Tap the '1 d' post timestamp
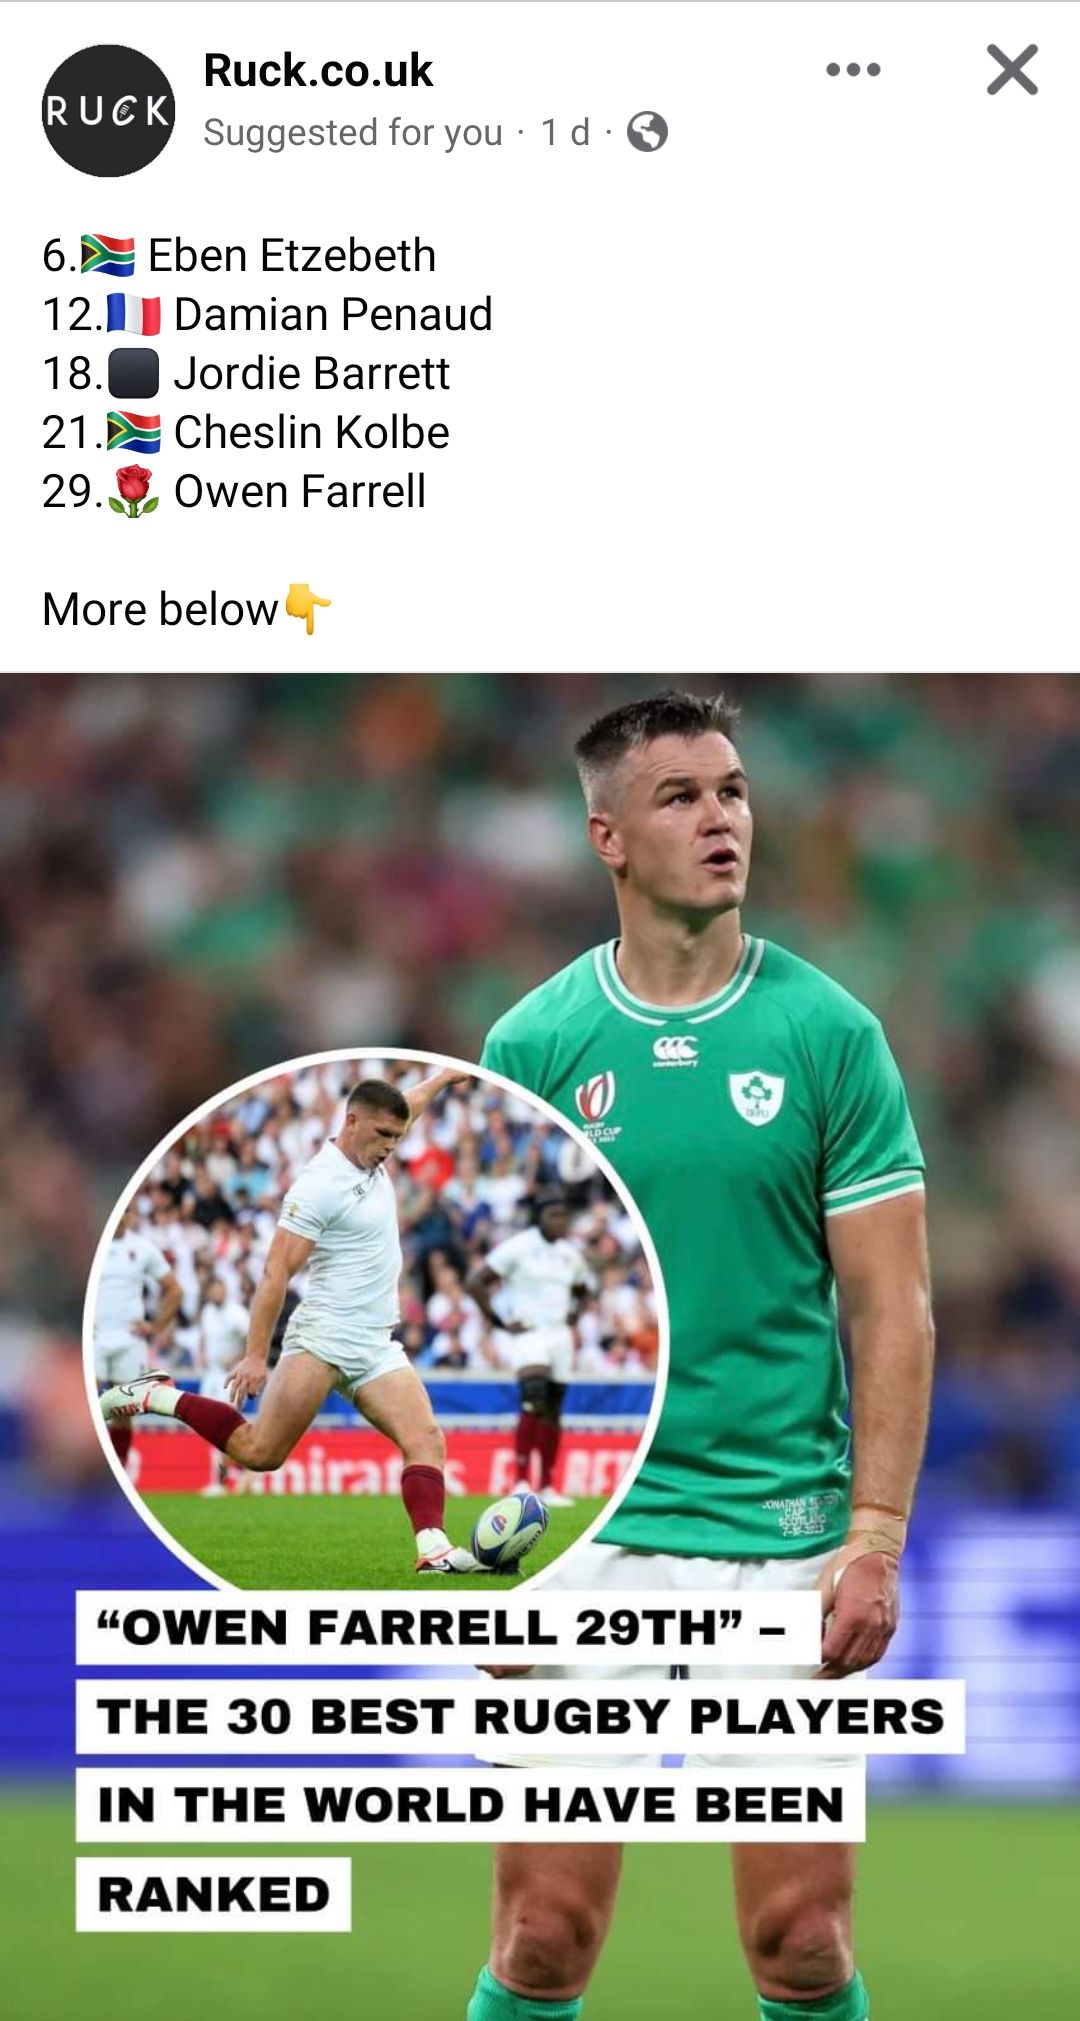Viewport: 1080px width, 2021px height. 565,132
